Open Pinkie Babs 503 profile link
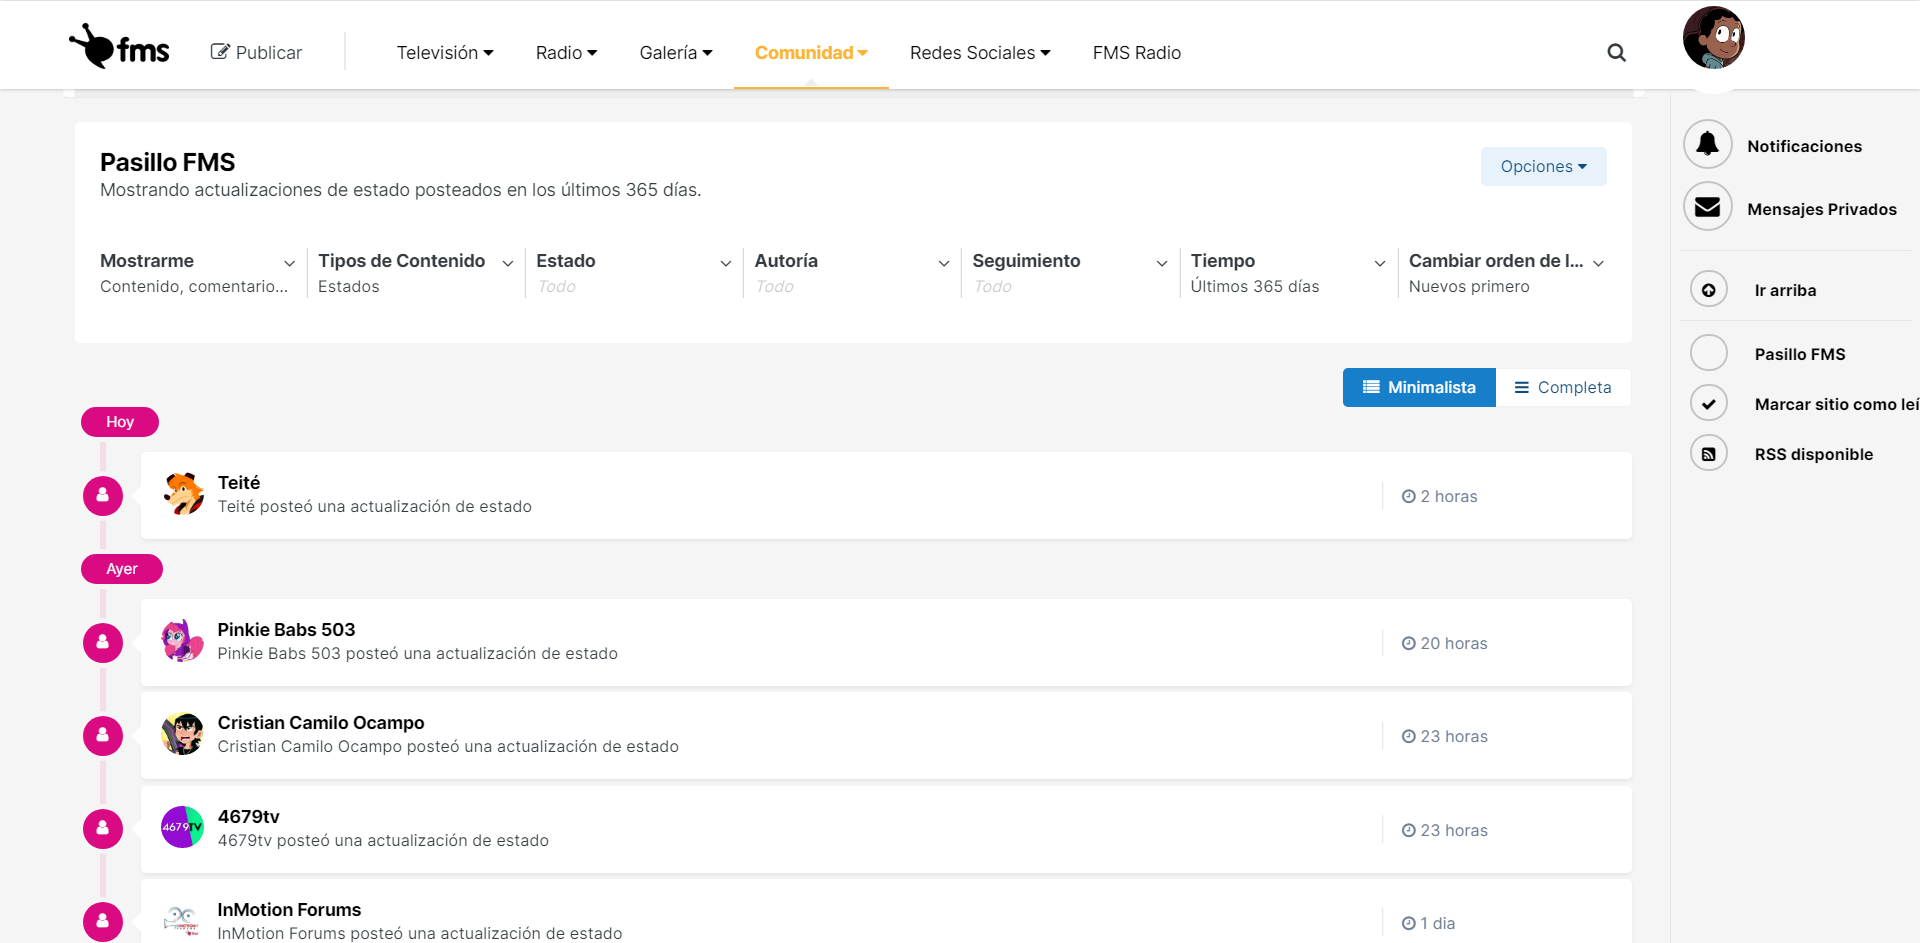This screenshot has width=1920, height=943. 286,629
